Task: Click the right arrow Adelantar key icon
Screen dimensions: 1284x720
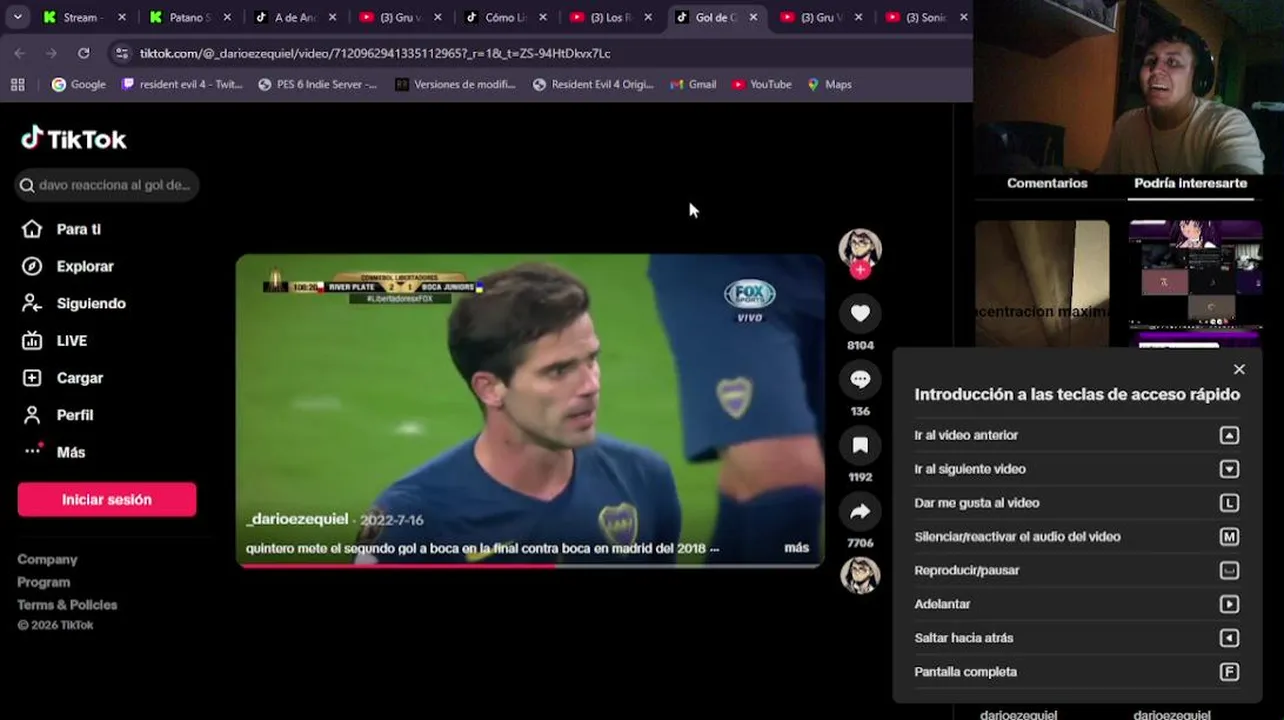Action: tap(1230, 604)
